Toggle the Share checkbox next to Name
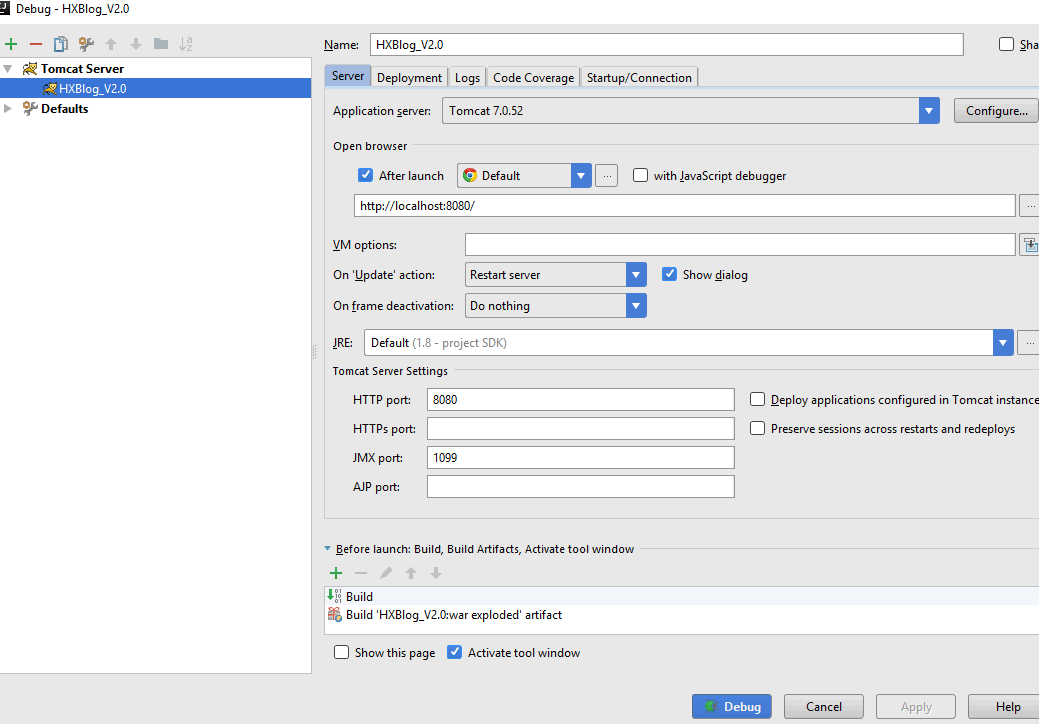Image resolution: width=1039 pixels, height=724 pixels. coord(1007,44)
